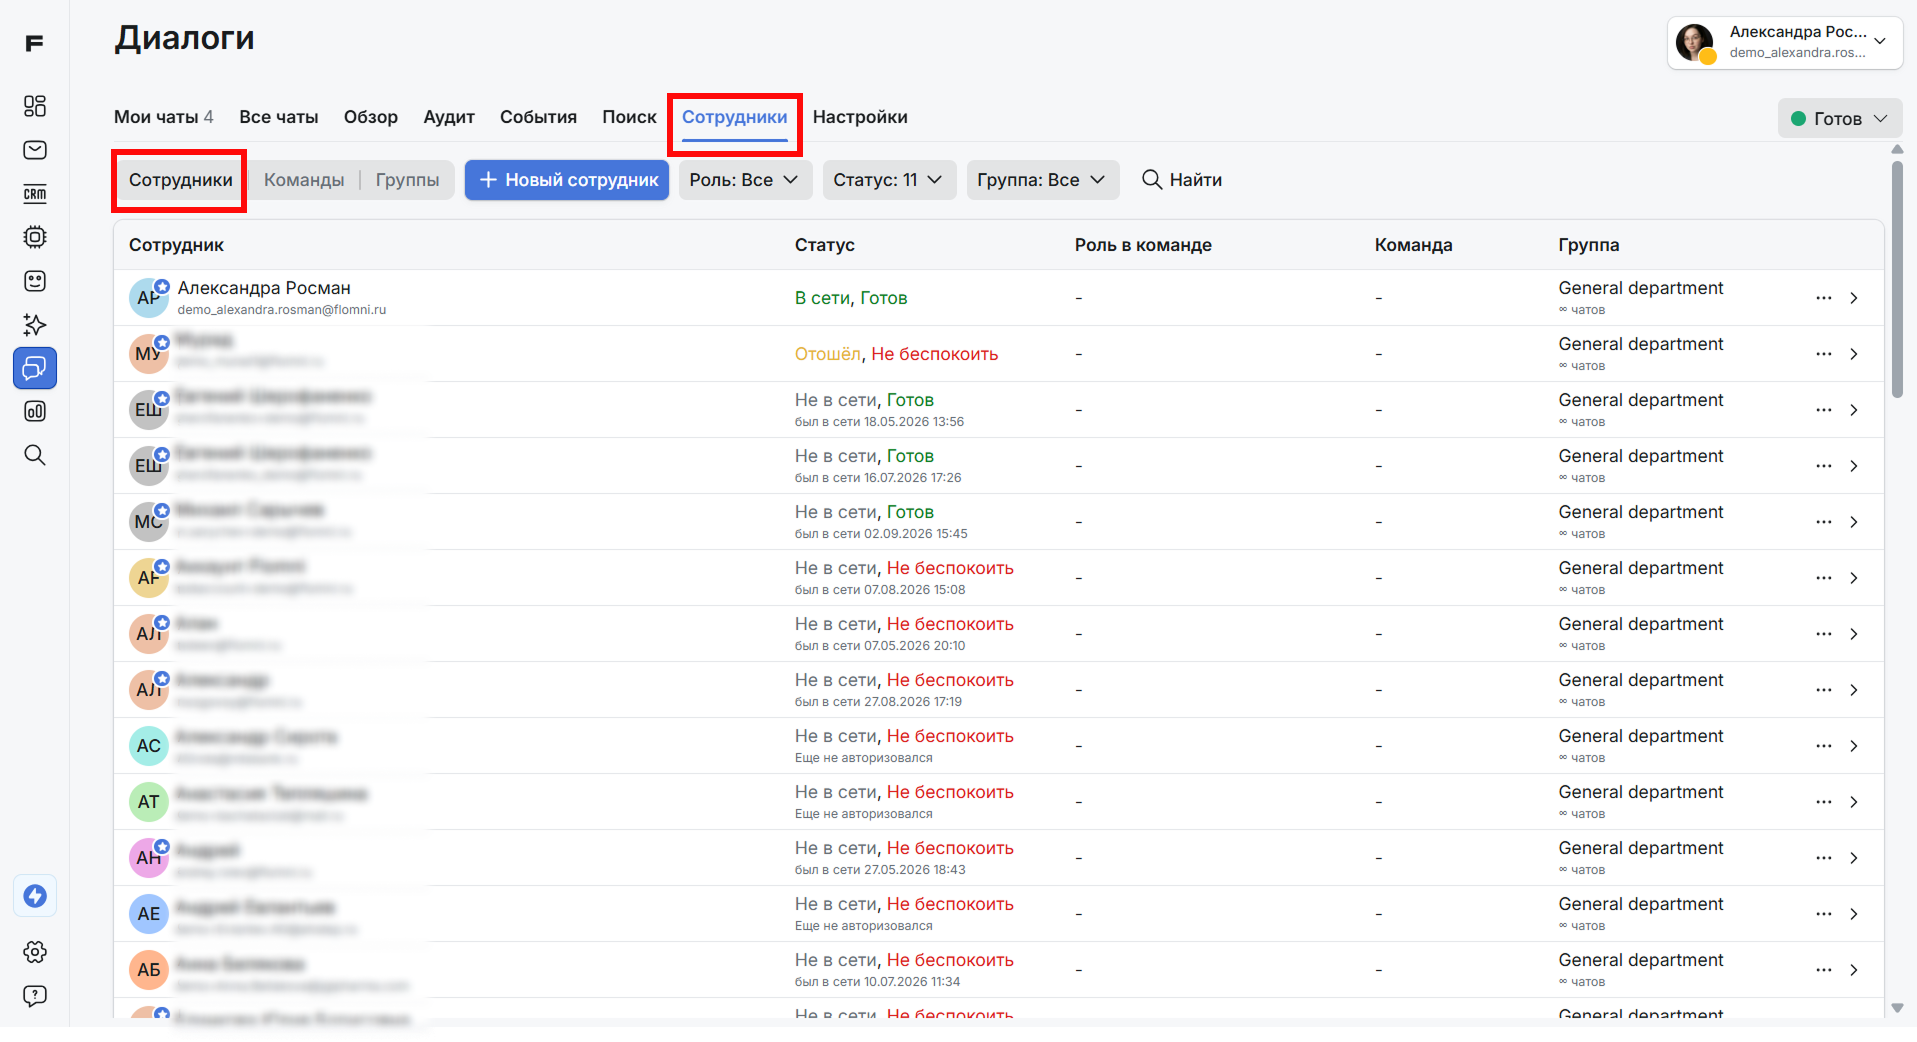
Task: Open the AI sparkle sidebar icon
Action: [x=35, y=325]
